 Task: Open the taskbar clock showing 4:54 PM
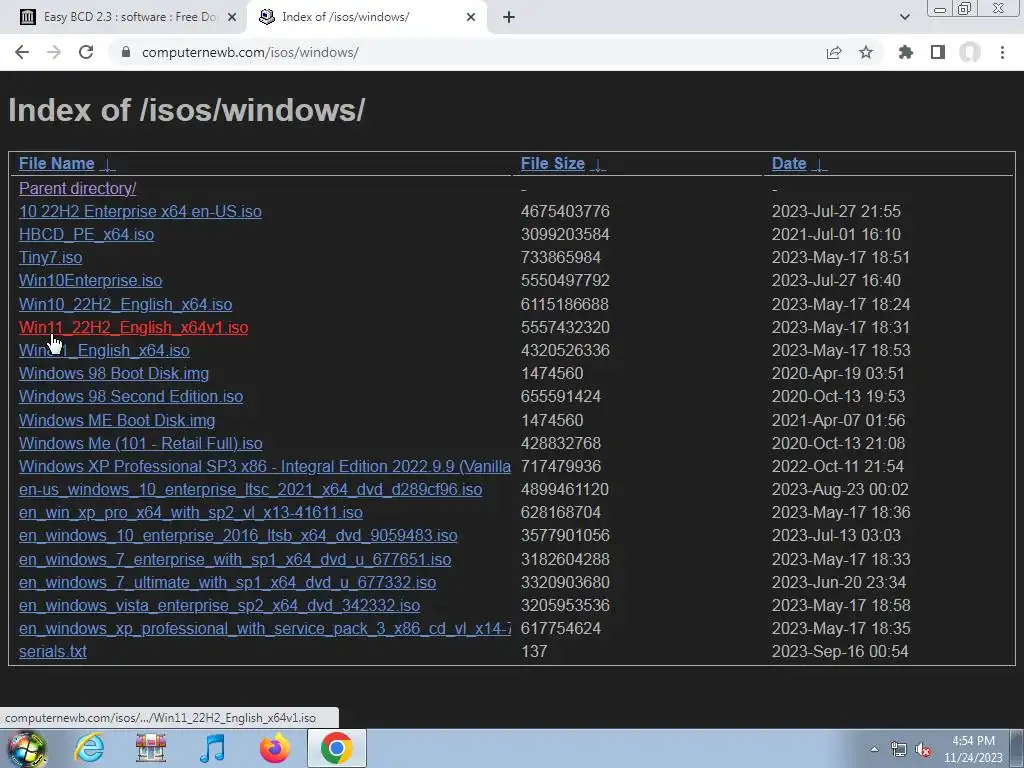point(973,749)
